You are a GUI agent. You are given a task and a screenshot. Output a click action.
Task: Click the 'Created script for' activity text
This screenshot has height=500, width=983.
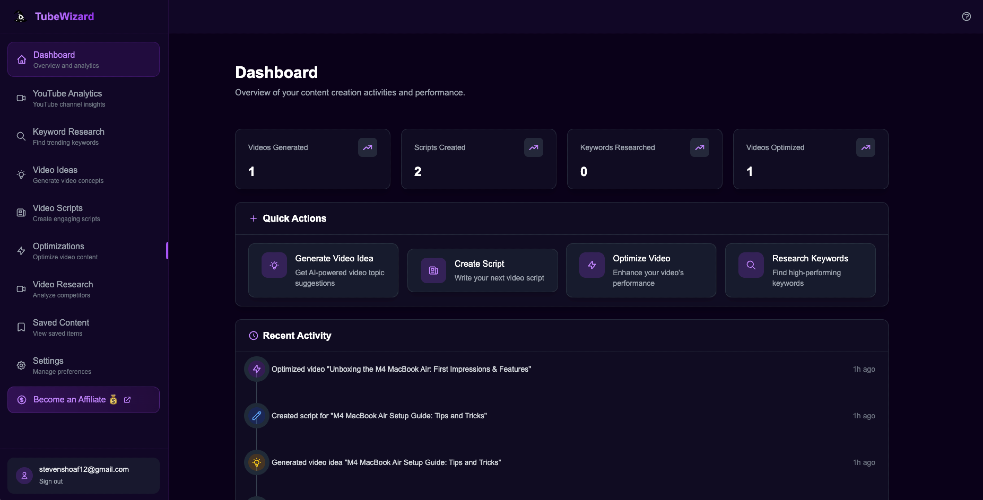point(379,415)
